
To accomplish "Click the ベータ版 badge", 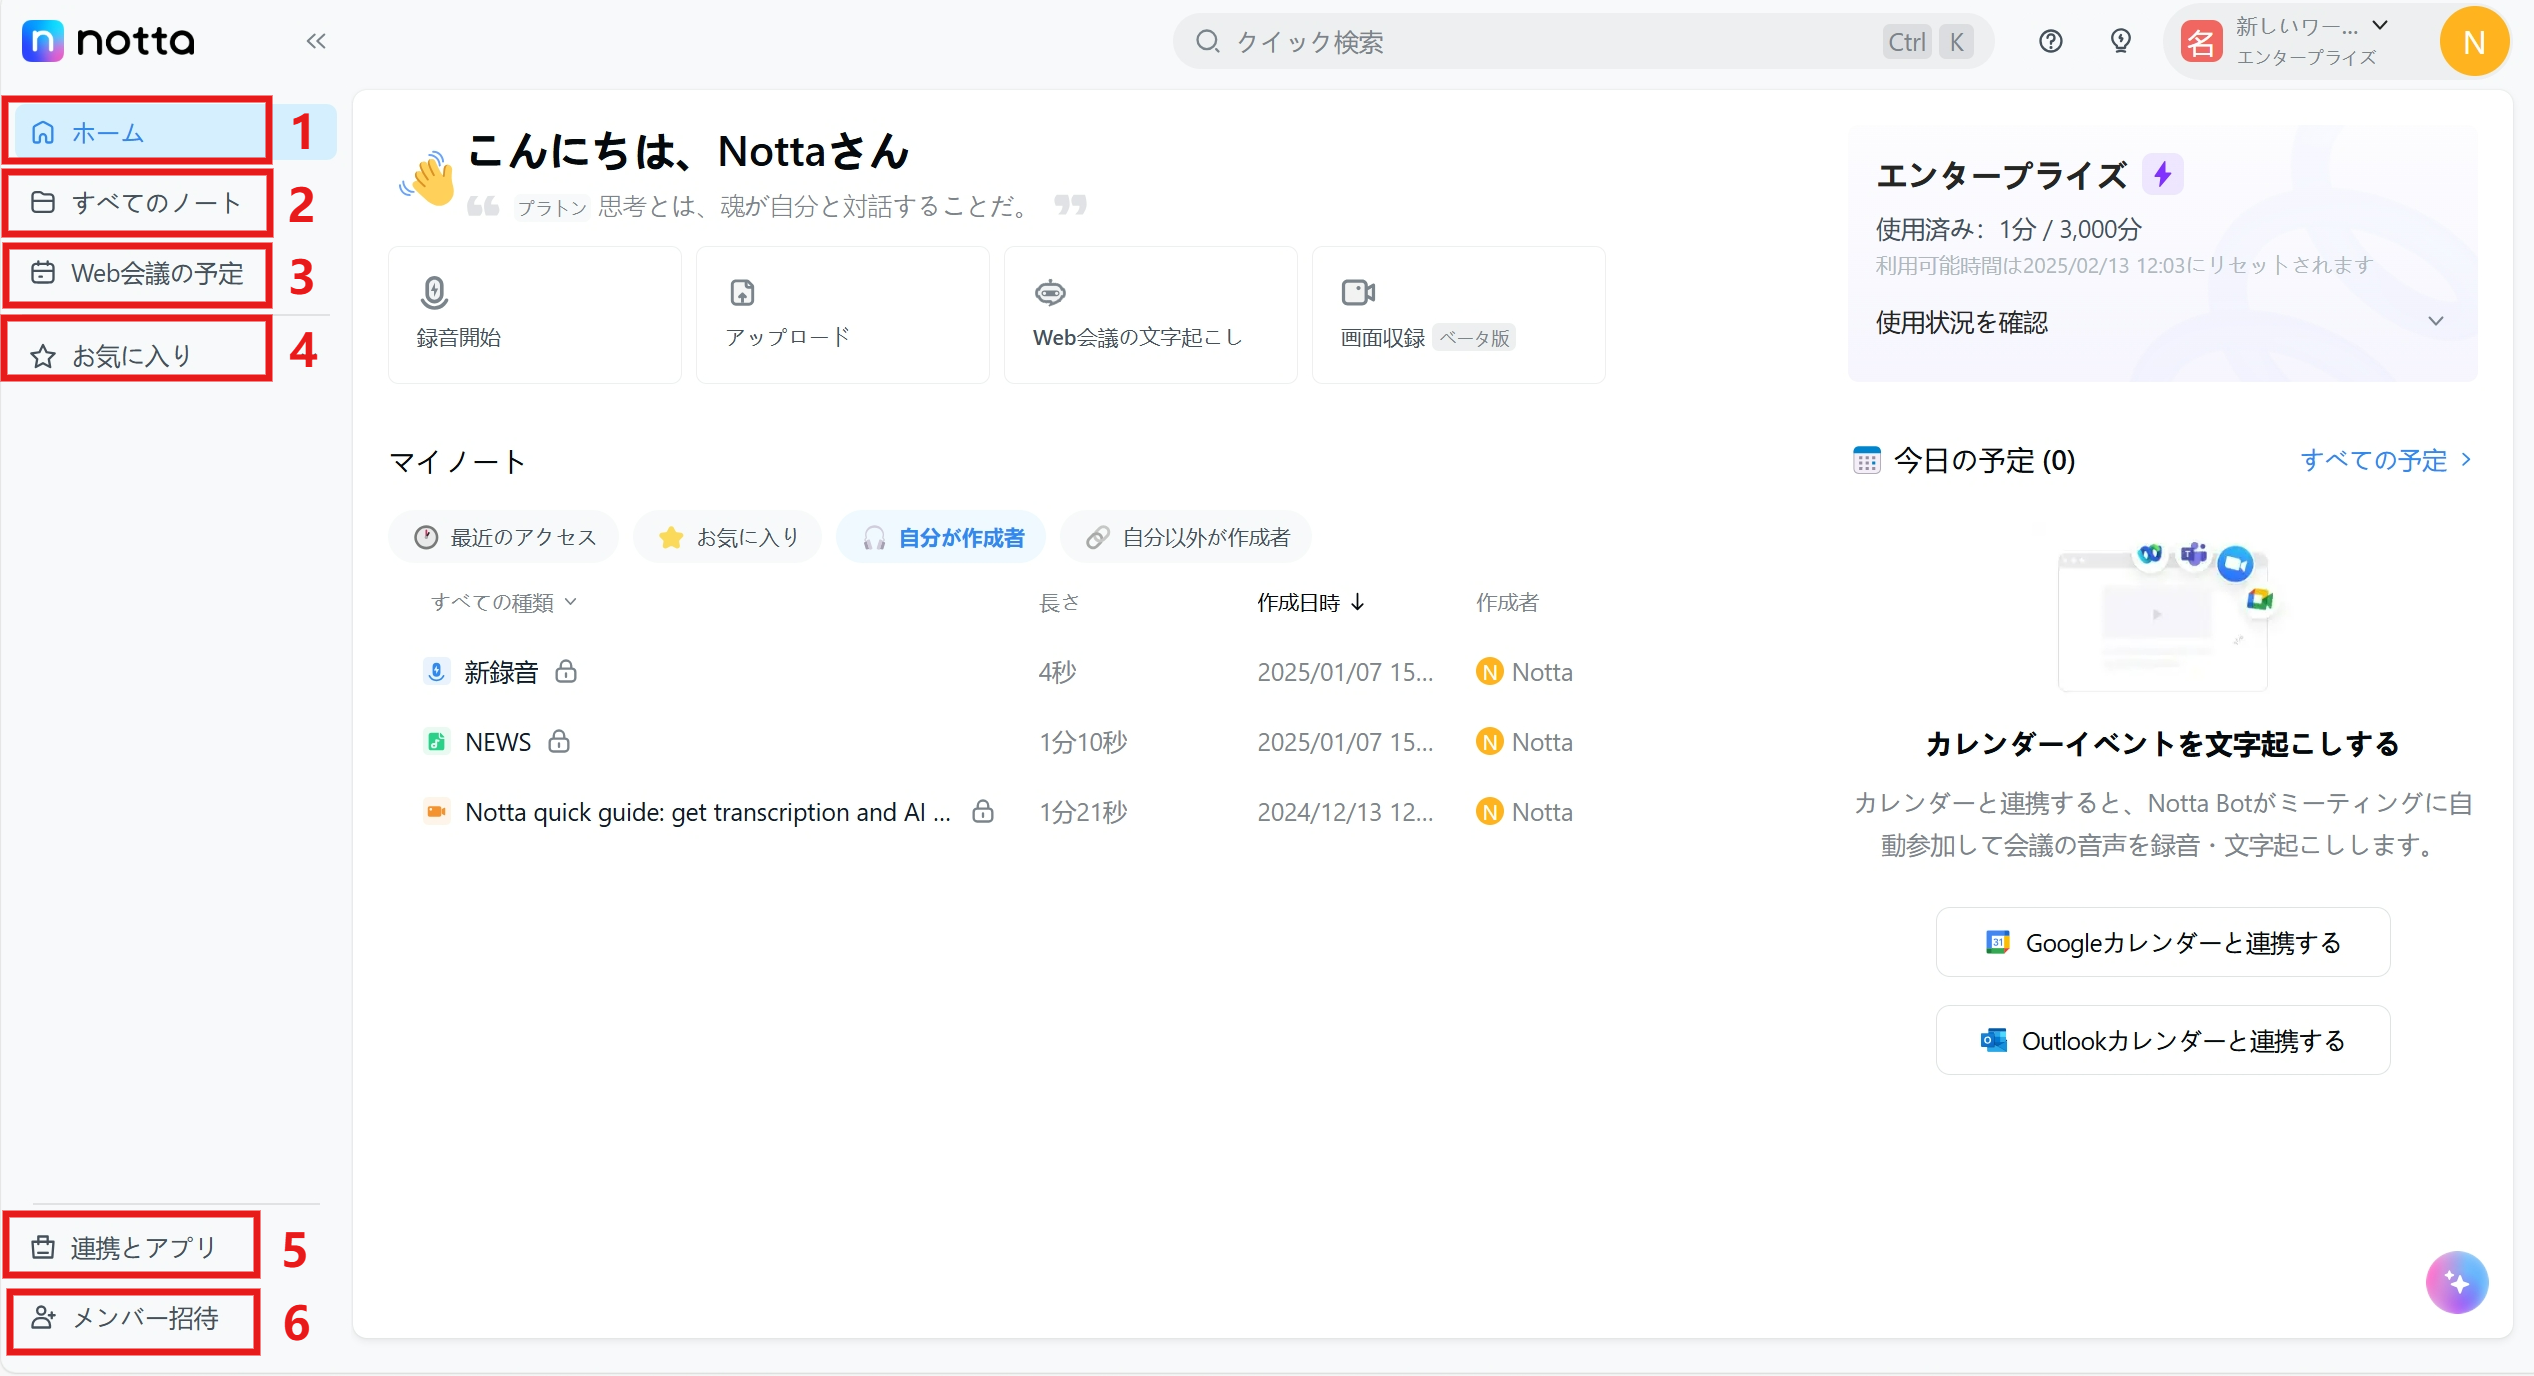I will pyautogui.click(x=1474, y=338).
